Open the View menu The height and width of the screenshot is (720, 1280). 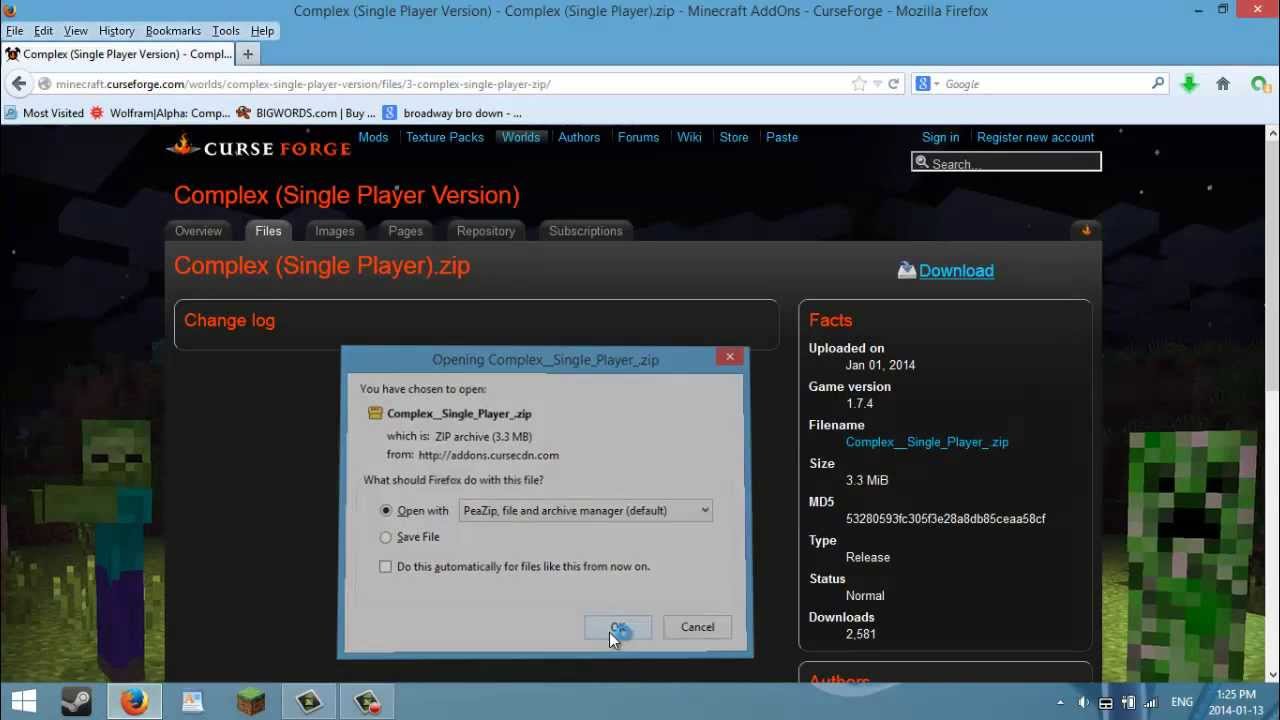coord(75,31)
